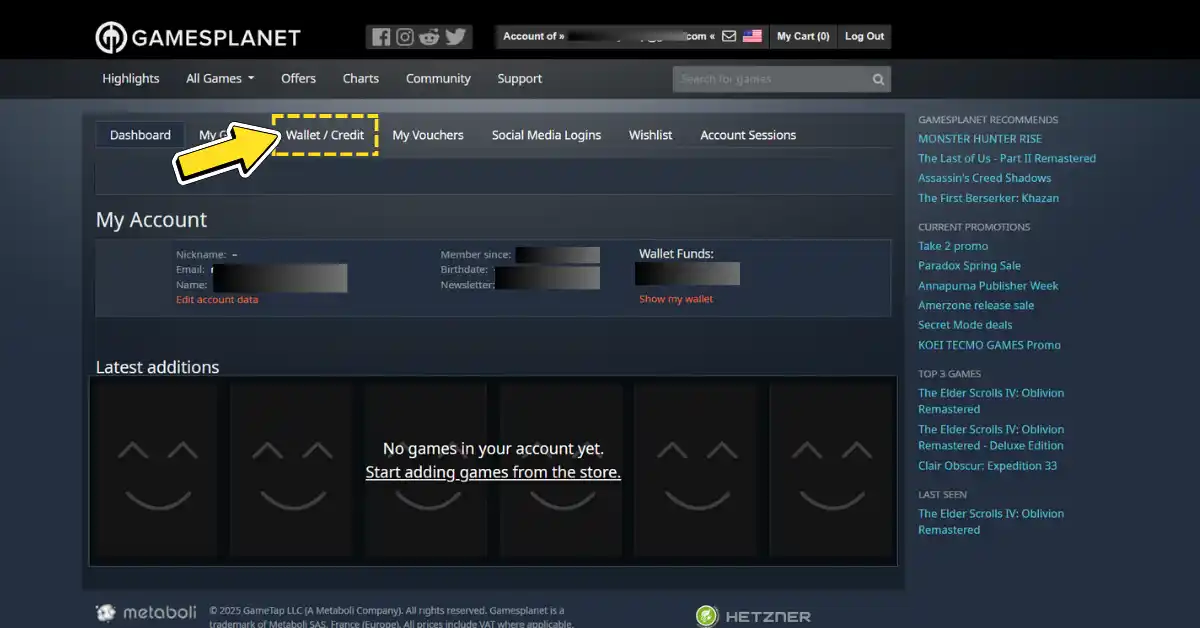Click Show my wallet link

[676, 299]
